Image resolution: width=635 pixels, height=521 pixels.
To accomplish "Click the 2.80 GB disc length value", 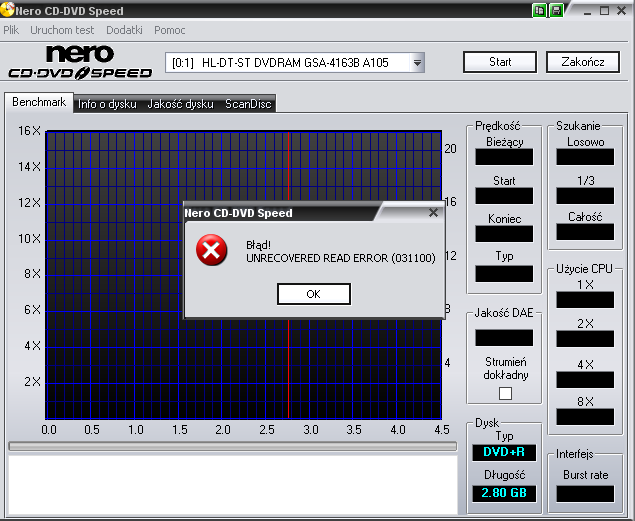I will point(504,493).
